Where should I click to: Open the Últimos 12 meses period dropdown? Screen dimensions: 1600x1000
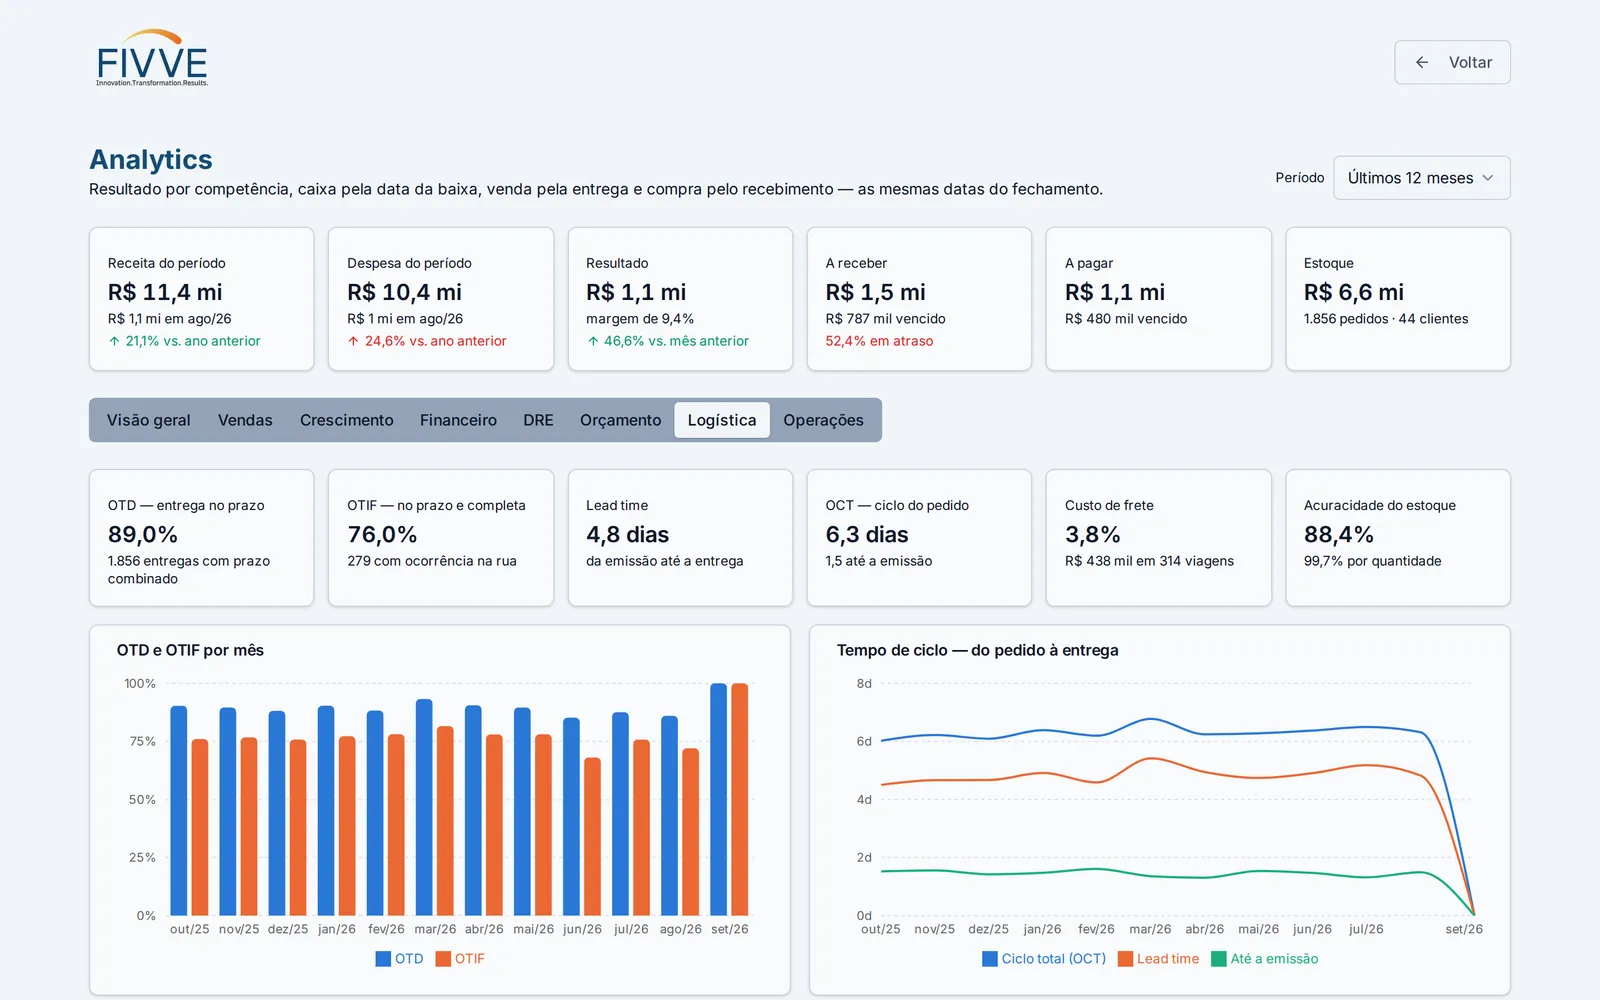[x=1421, y=178]
